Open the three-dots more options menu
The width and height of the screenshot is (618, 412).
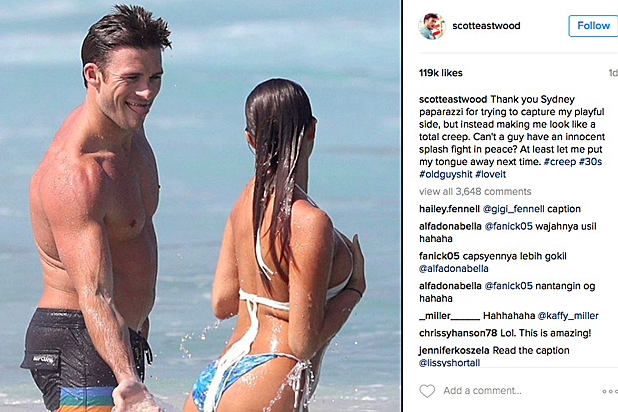pos(610,391)
